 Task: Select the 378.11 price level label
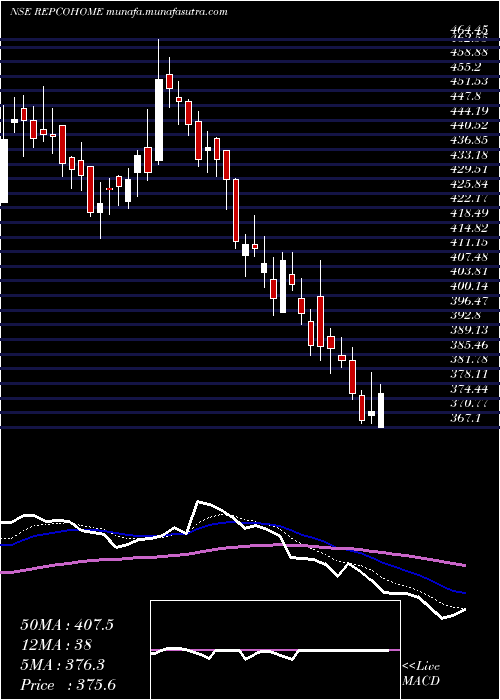pos(469,374)
